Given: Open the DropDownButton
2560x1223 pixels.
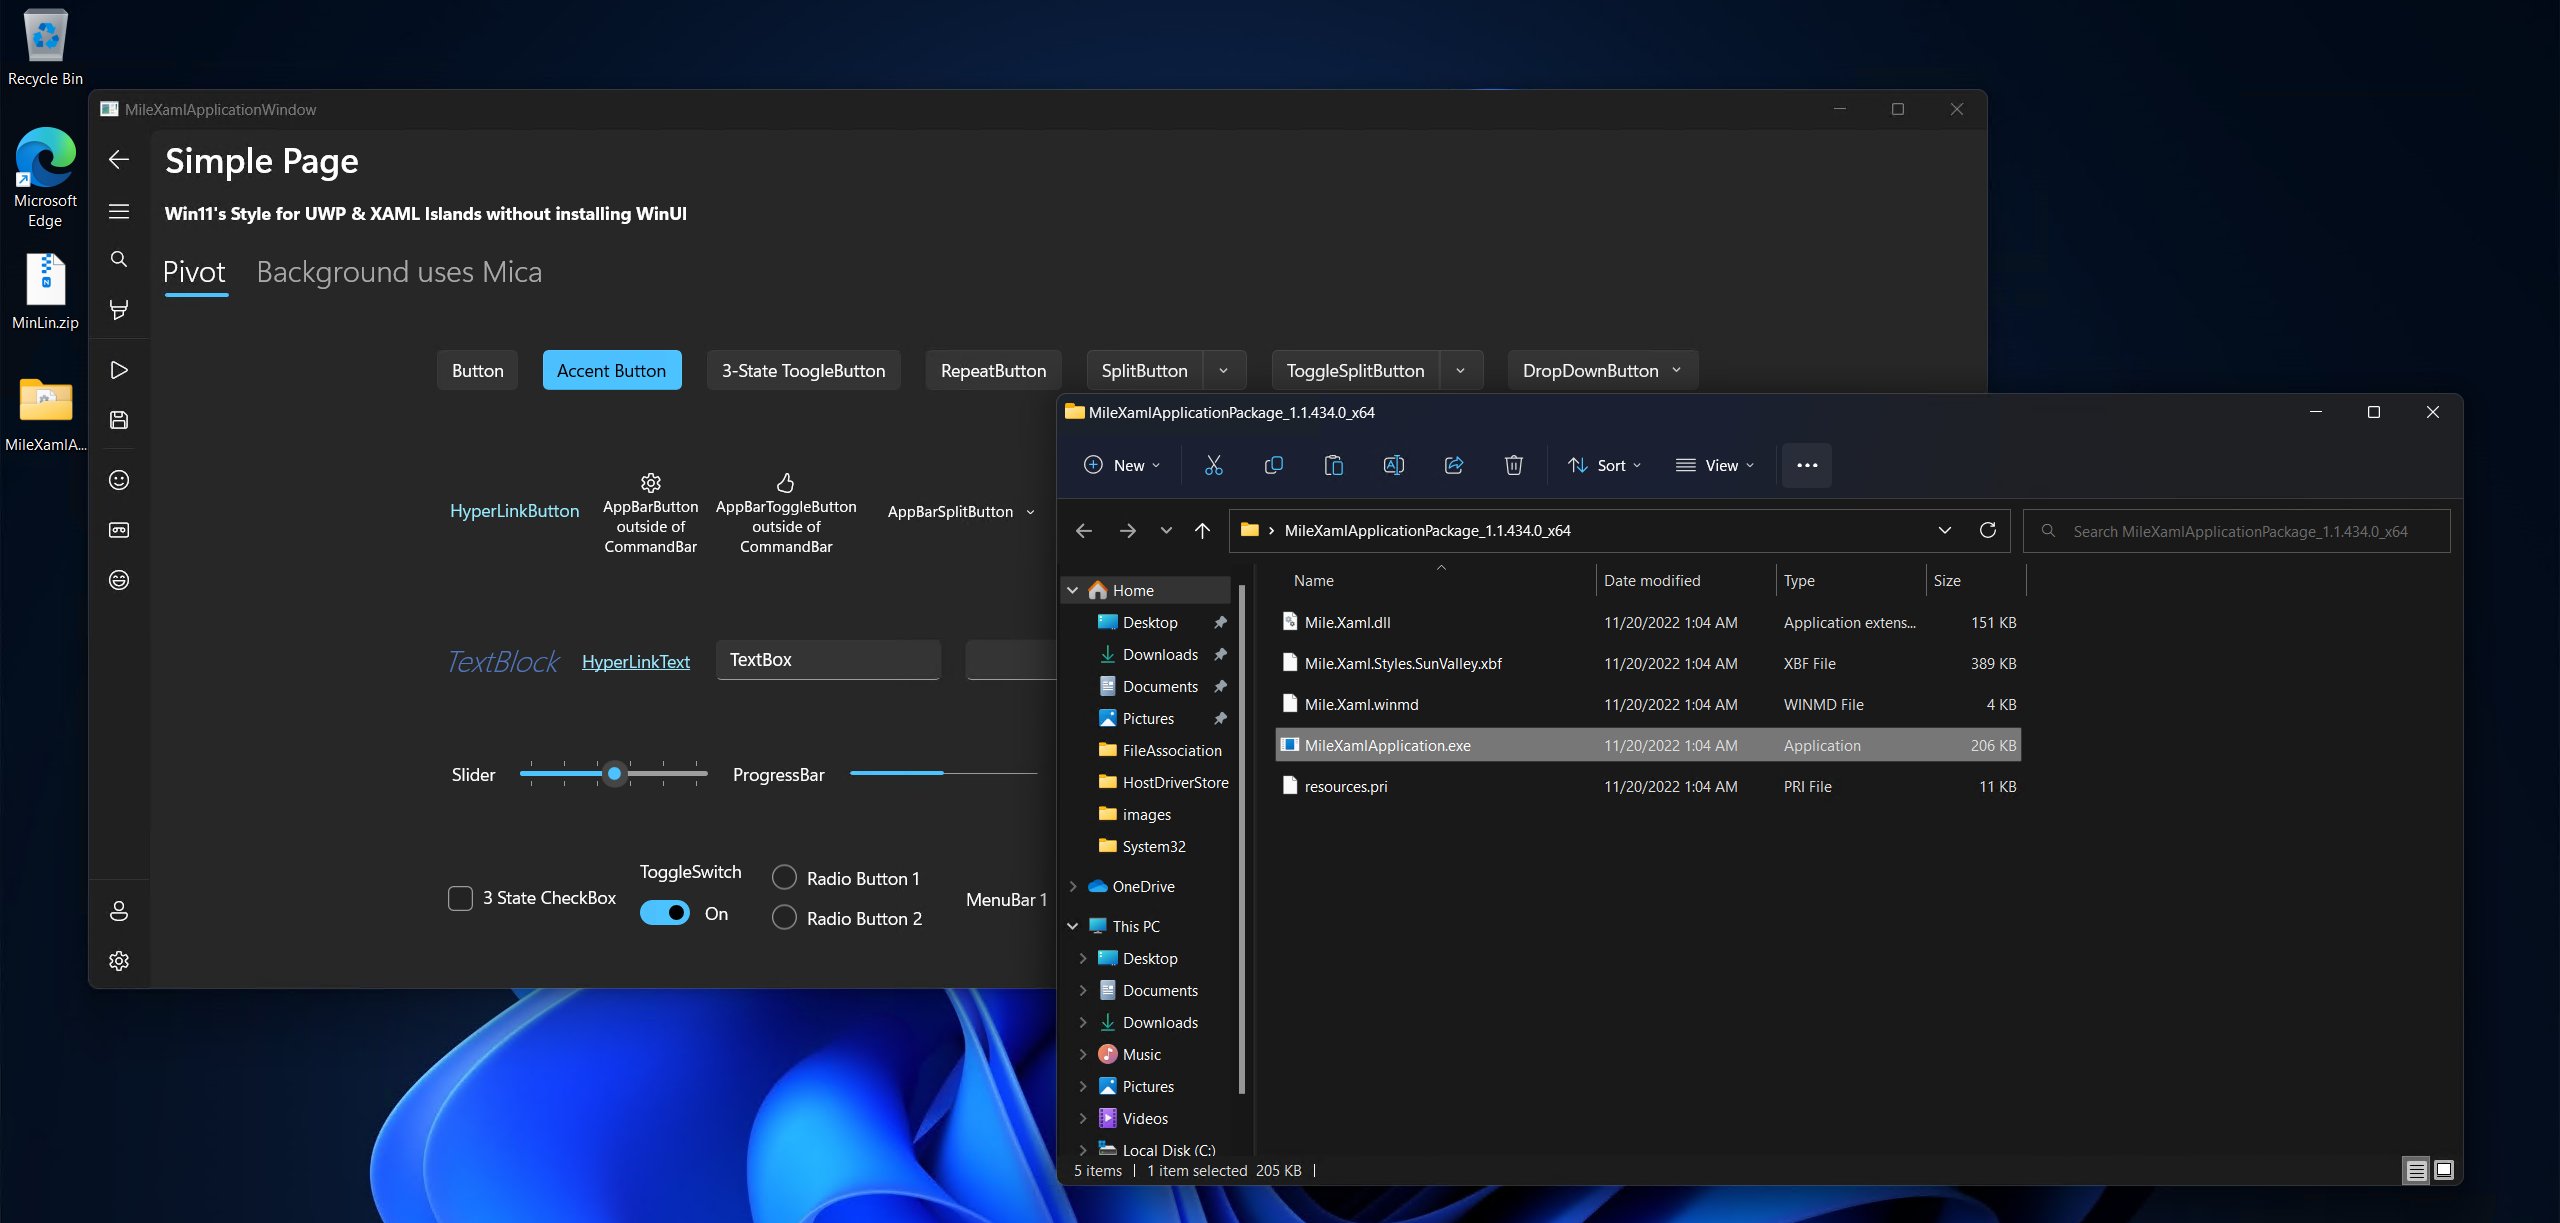Looking at the screenshot, I should [x=1603, y=371].
